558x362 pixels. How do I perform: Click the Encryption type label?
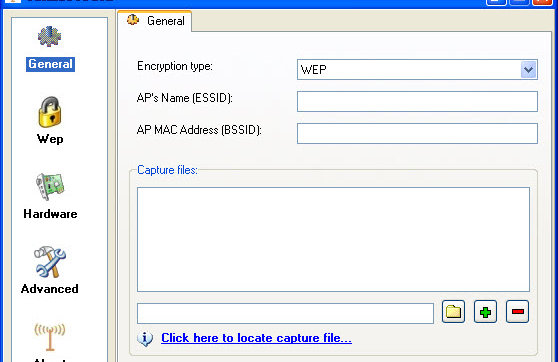coord(175,66)
